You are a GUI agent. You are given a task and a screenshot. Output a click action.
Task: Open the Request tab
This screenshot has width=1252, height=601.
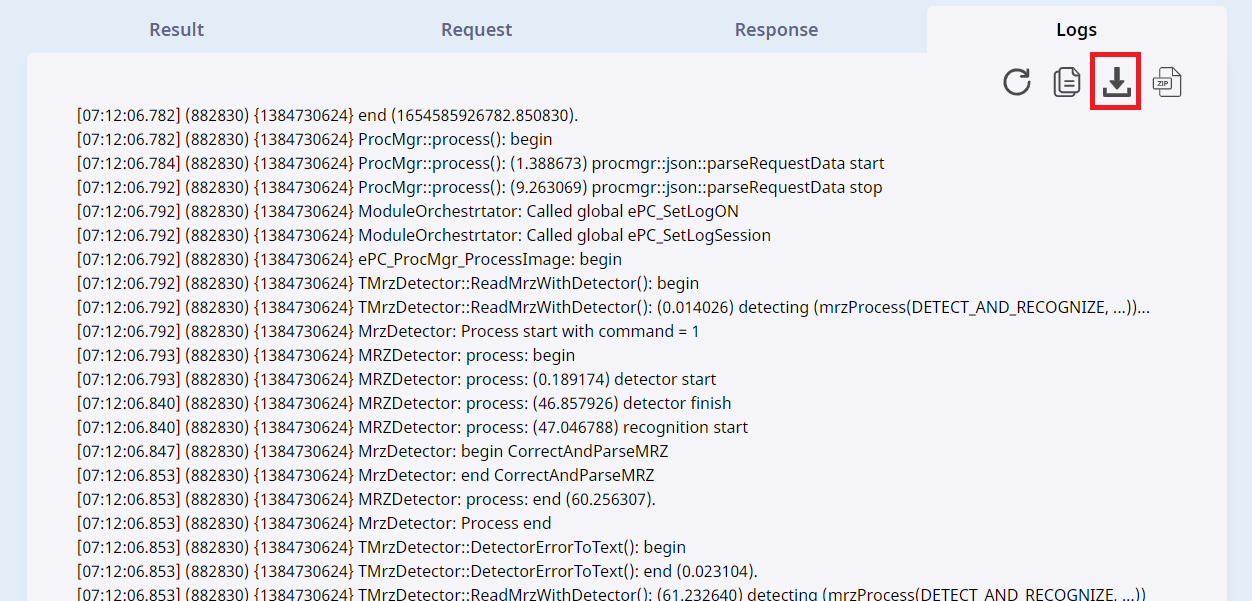476,30
